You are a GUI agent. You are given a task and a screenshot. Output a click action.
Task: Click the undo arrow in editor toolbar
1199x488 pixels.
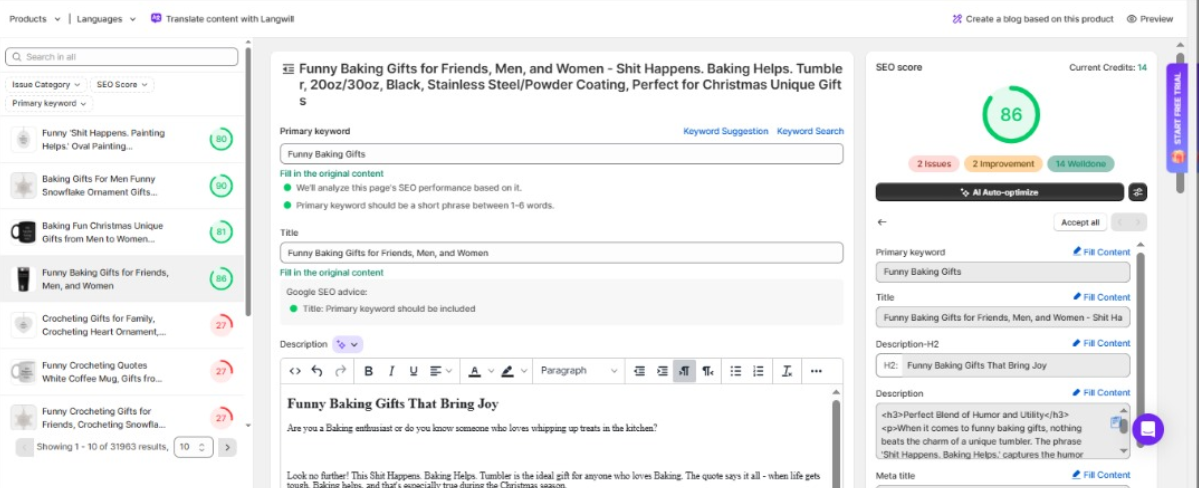[317, 371]
